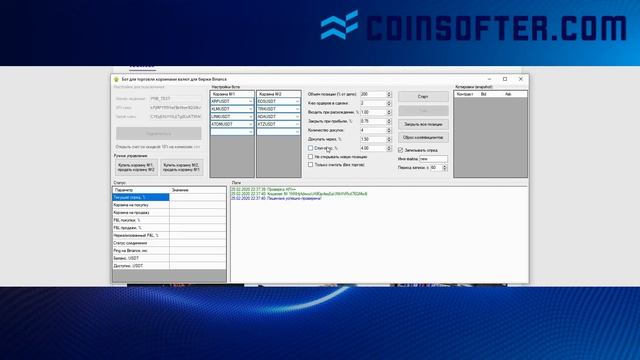This screenshot has height=360, width=640.
Task: Click the Coinsofter.com logo emblem
Action: point(339,25)
